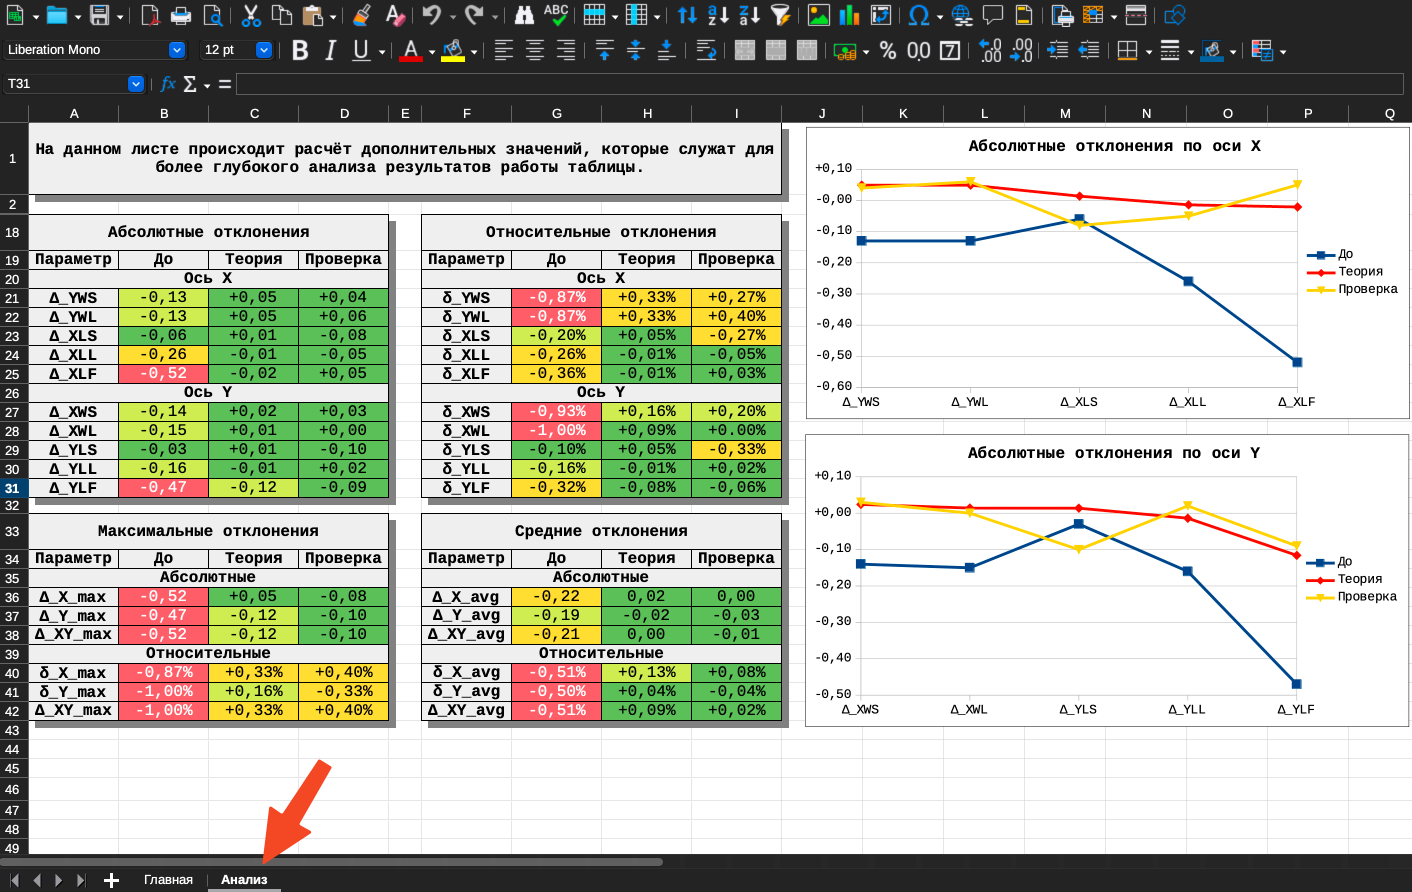1412x892 pixels.
Task: Click column header G
Action: click(x=557, y=113)
